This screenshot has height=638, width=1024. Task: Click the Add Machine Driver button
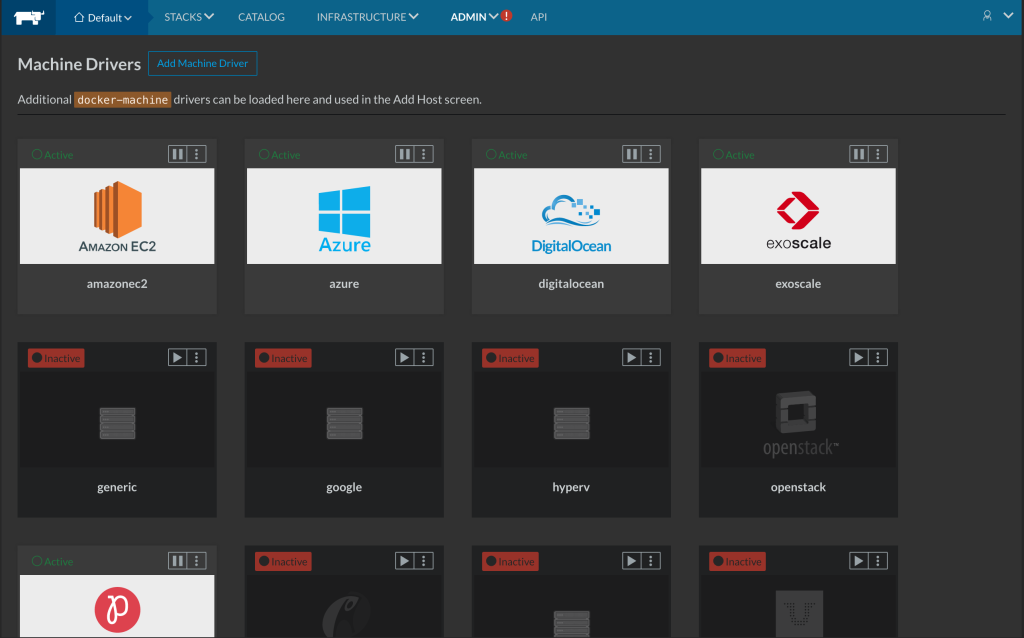[203, 64]
